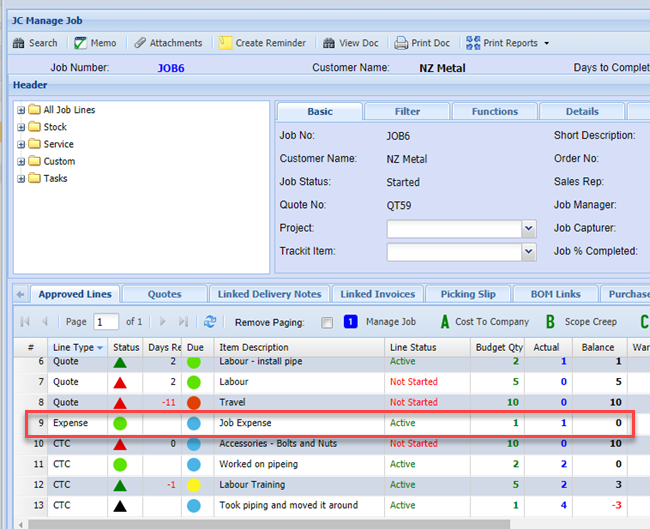Open the Memo tool
Image resolution: width=650 pixels, height=529 pixels.
pos(80,43)
